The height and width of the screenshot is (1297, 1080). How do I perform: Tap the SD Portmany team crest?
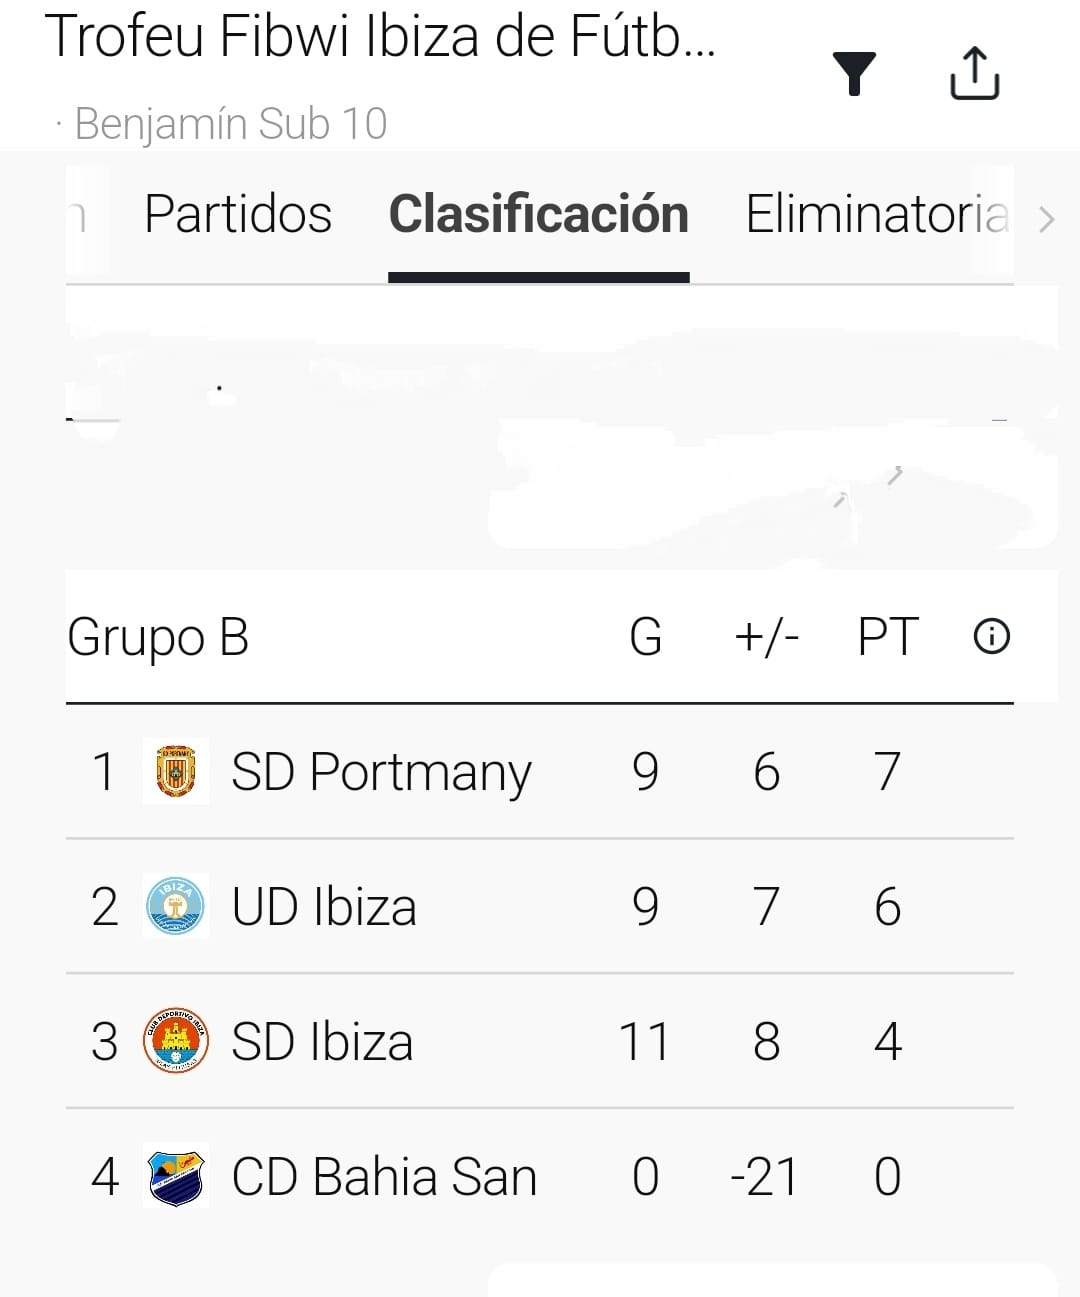[176, 771]
